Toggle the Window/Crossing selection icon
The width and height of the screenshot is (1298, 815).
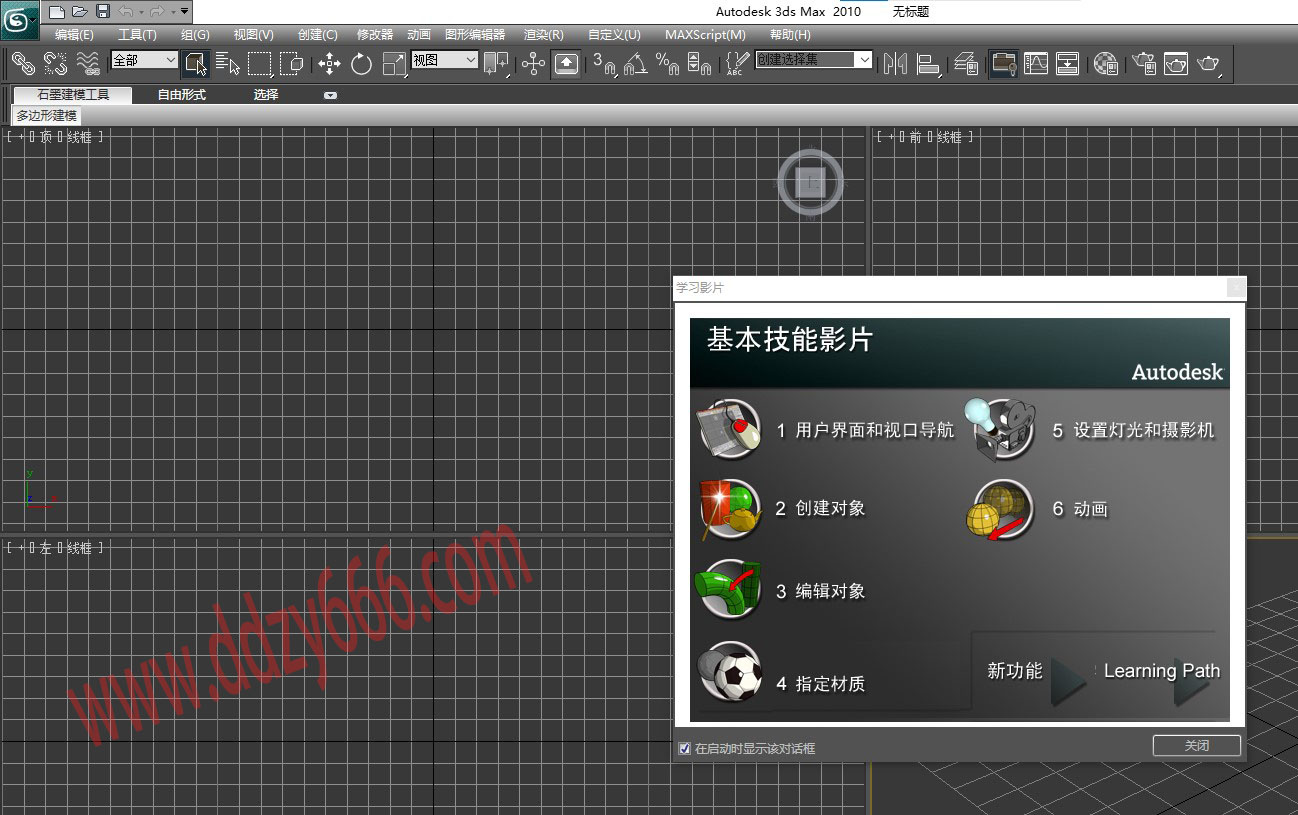(x=291, y=64)
